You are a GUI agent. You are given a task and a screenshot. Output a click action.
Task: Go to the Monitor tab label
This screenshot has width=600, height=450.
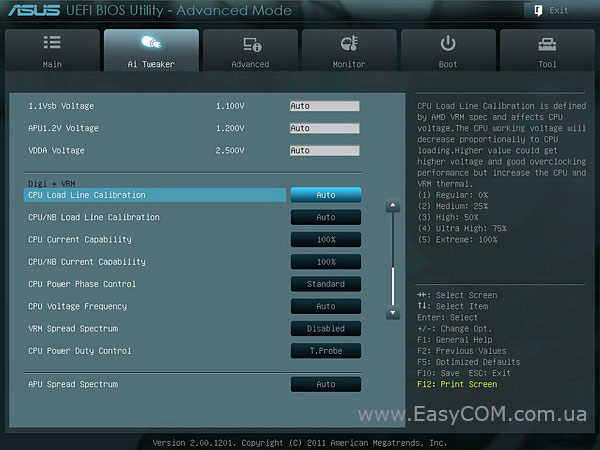349,64
